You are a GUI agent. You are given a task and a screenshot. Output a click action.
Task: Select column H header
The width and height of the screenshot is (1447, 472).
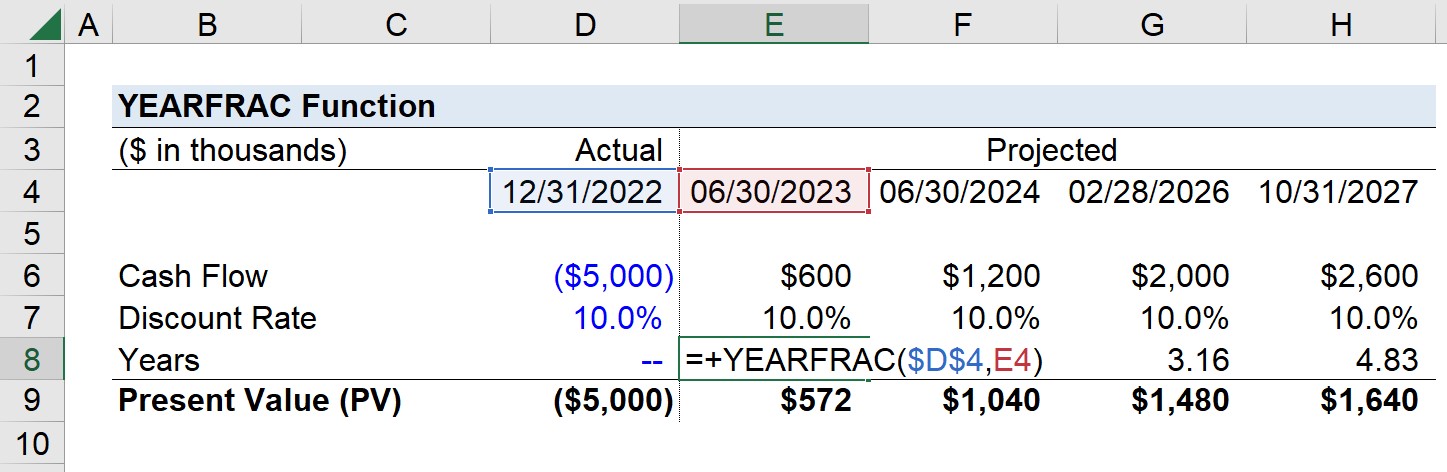(x=1339, y=24)
